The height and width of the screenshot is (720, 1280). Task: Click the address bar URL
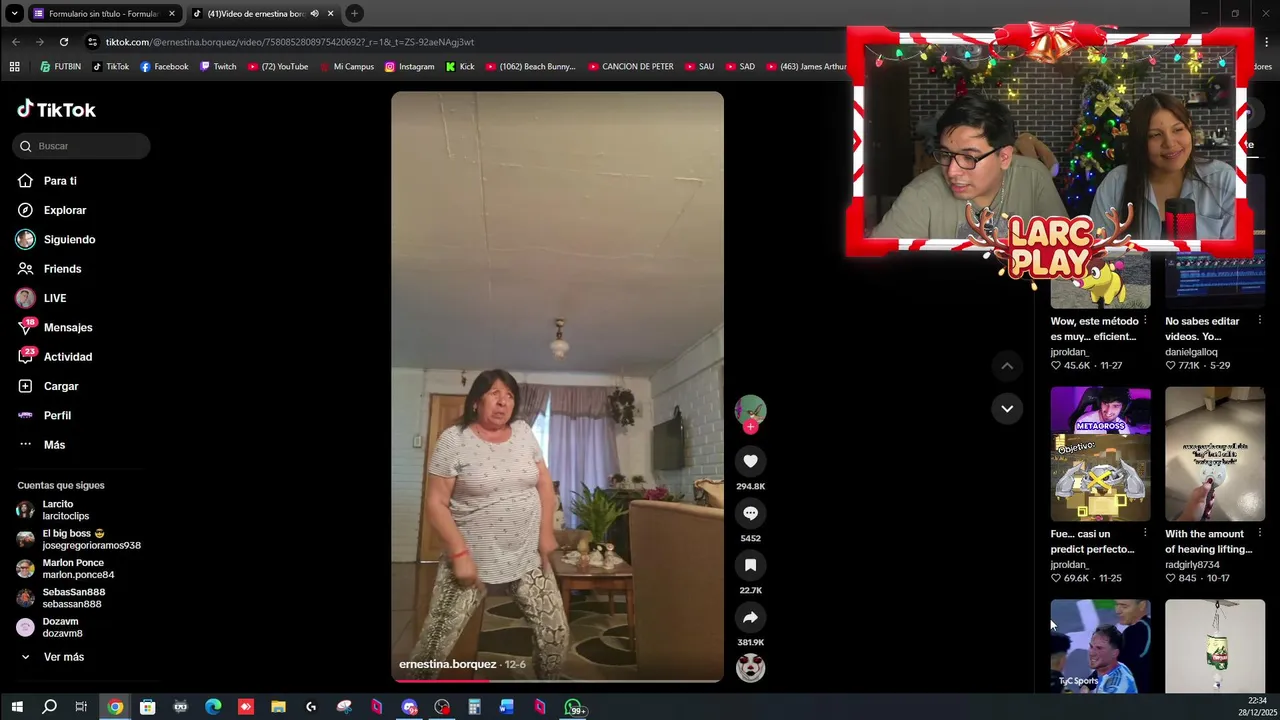pos(290,42)
